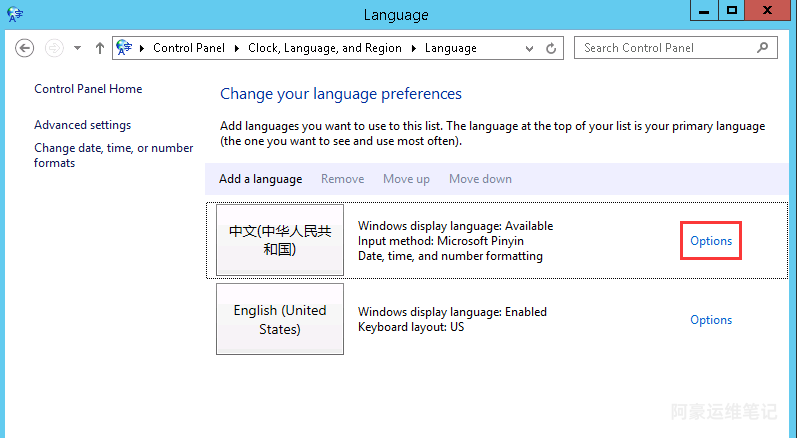Open Options for Chinese language
This screenshot has height=438, width=797.
coord(711,241)
